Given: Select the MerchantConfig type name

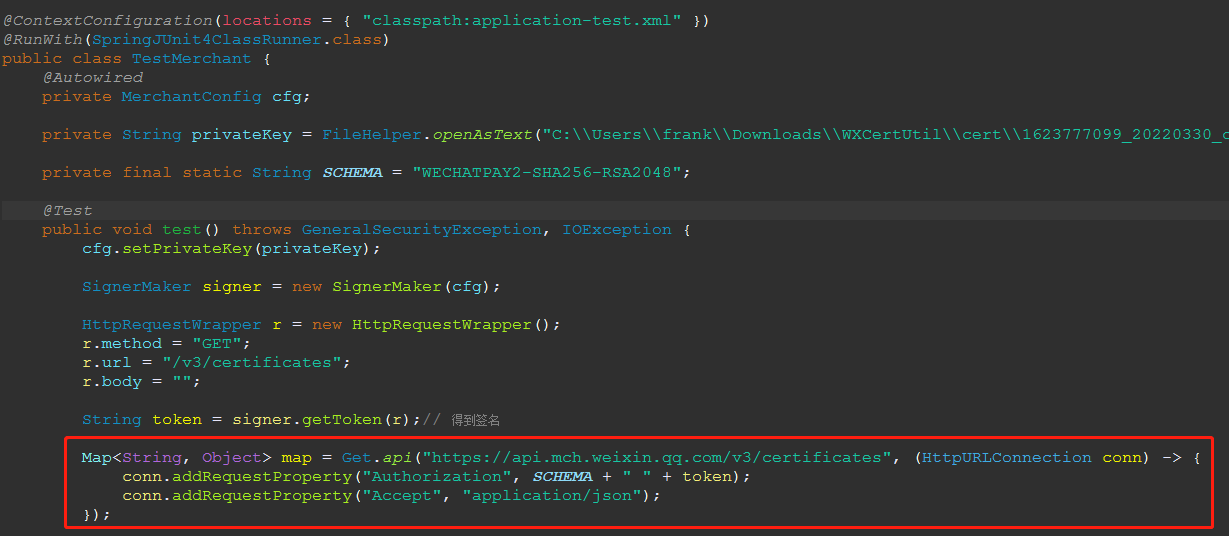Looking at the screenshot, I should 192,97.
